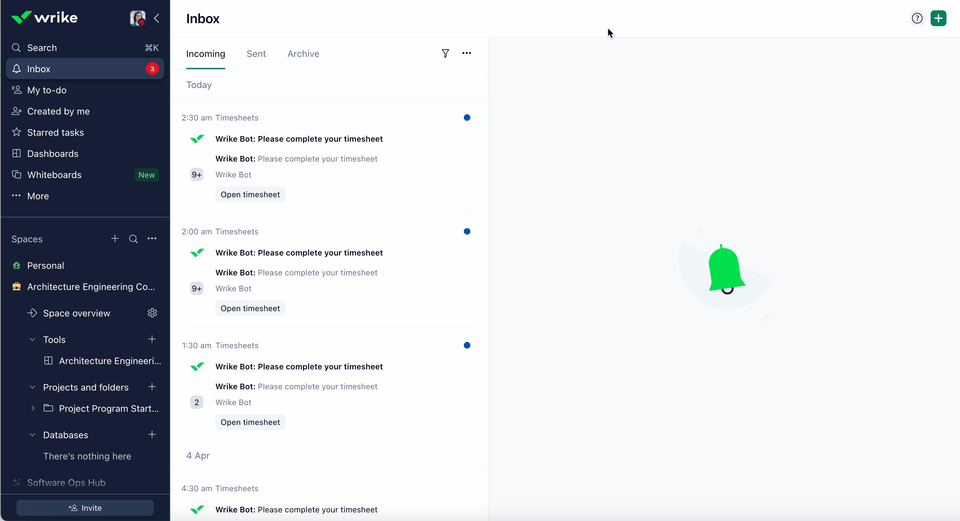Open the 2:30 am timesheet notification title
960x521 pixels.
pos(299,139)
